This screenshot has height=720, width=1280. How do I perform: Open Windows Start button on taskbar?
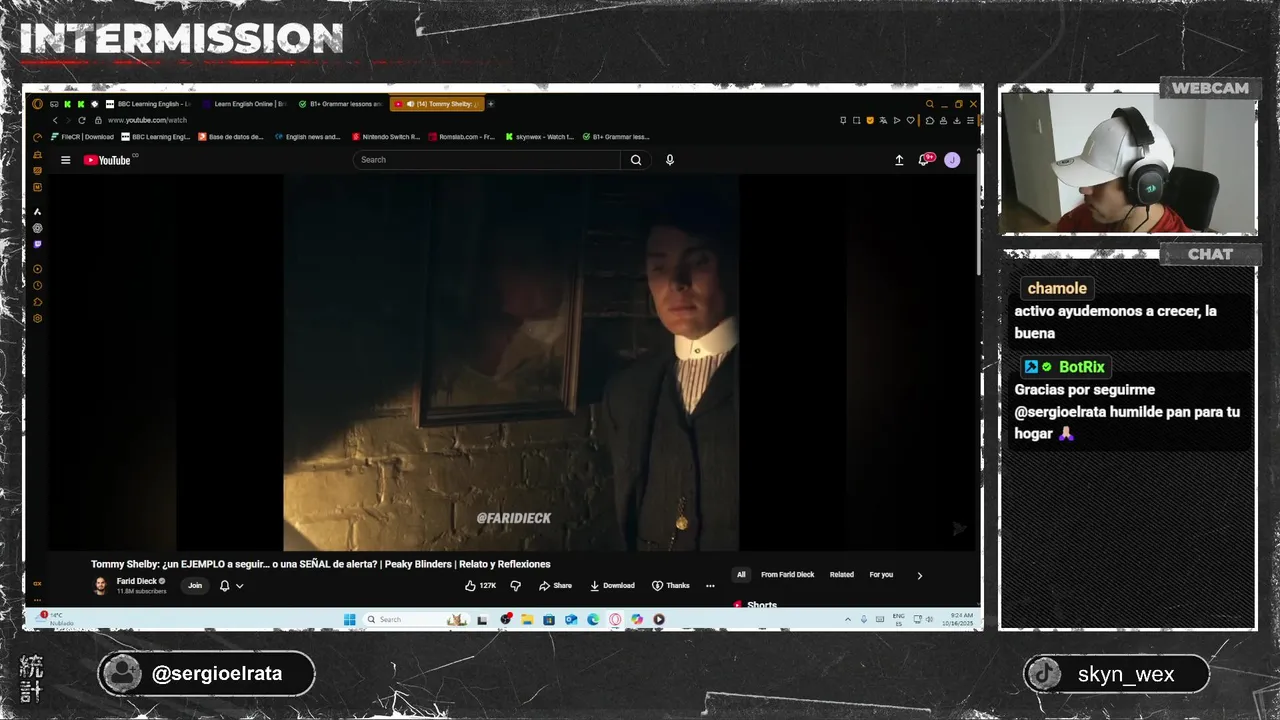pyautogui.click(x=349, y=619)
